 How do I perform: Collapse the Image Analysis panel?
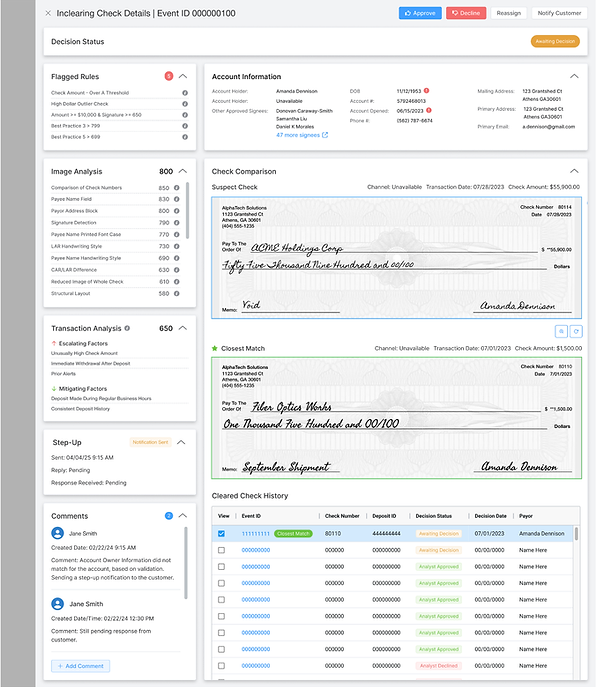[x=183, y=171]
